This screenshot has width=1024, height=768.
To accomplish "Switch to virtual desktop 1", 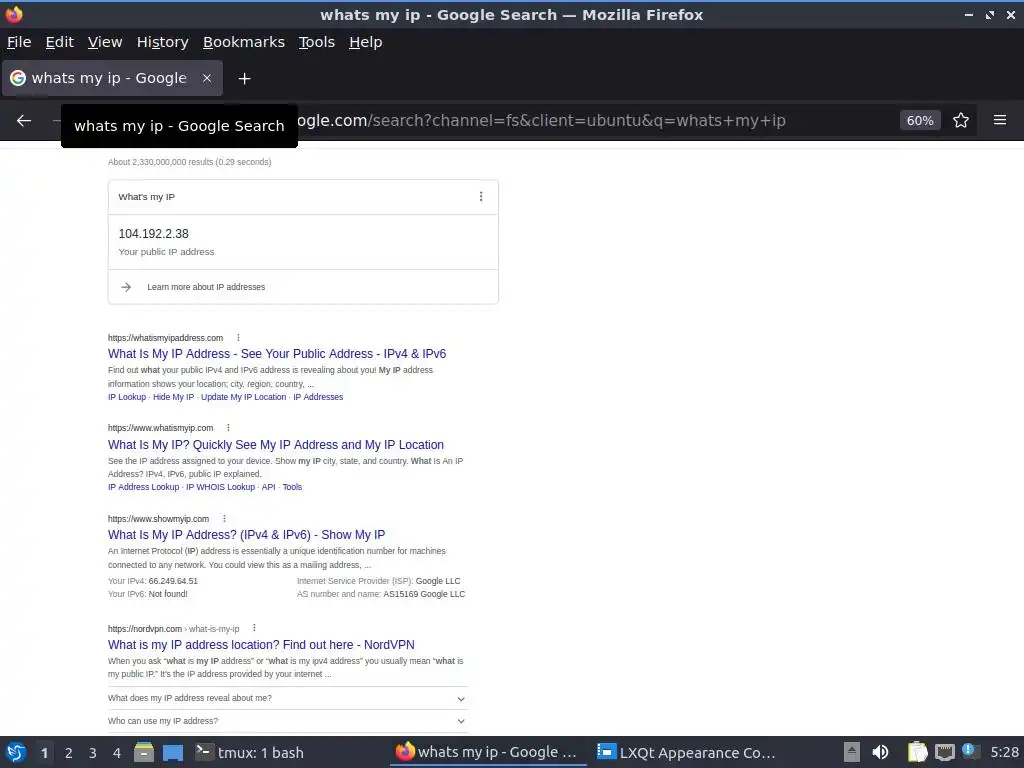I will tap(44, 753).
